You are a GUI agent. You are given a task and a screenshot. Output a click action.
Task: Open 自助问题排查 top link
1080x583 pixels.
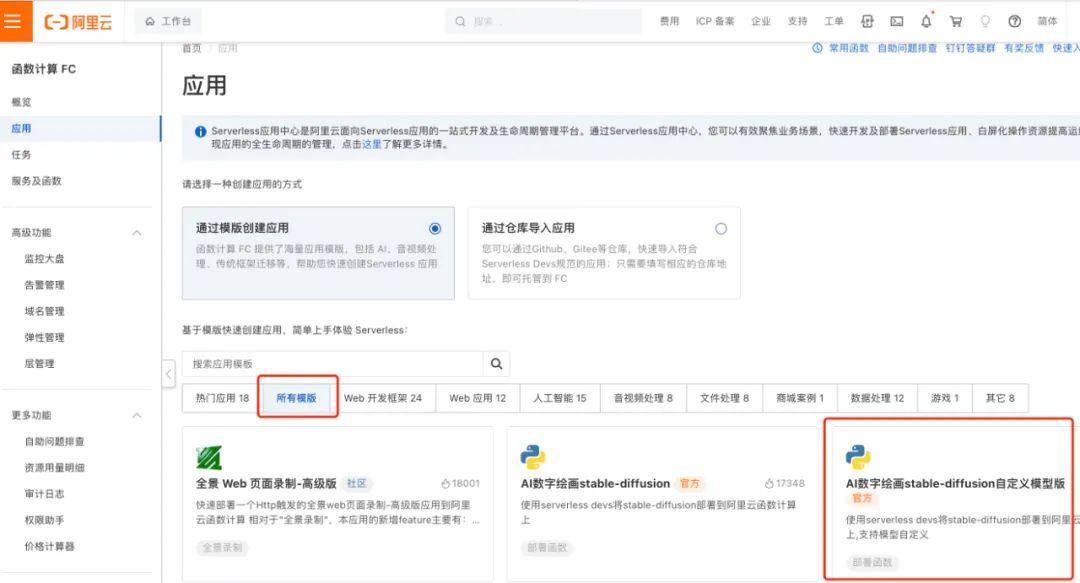(x=906, y=48)
